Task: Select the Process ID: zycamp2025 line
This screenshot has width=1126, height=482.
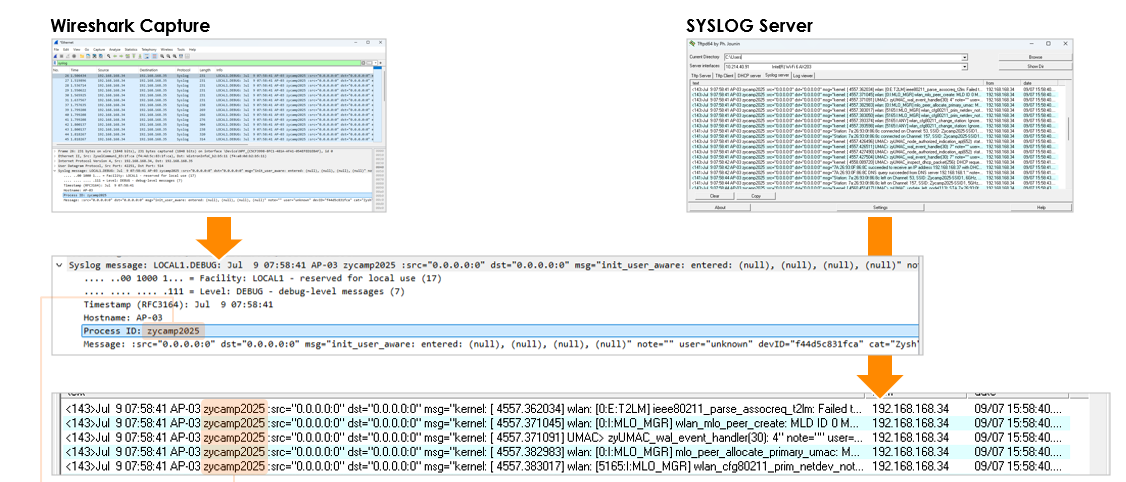Action: click(x=500, y=331)
